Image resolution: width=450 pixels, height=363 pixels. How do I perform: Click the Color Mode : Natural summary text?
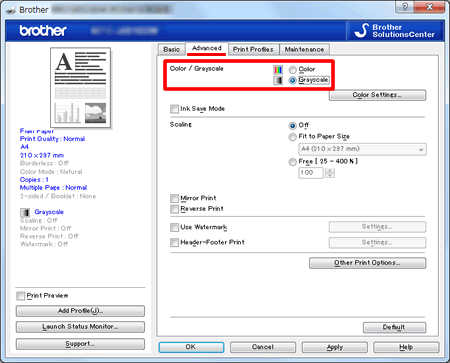tap(51, 172)
